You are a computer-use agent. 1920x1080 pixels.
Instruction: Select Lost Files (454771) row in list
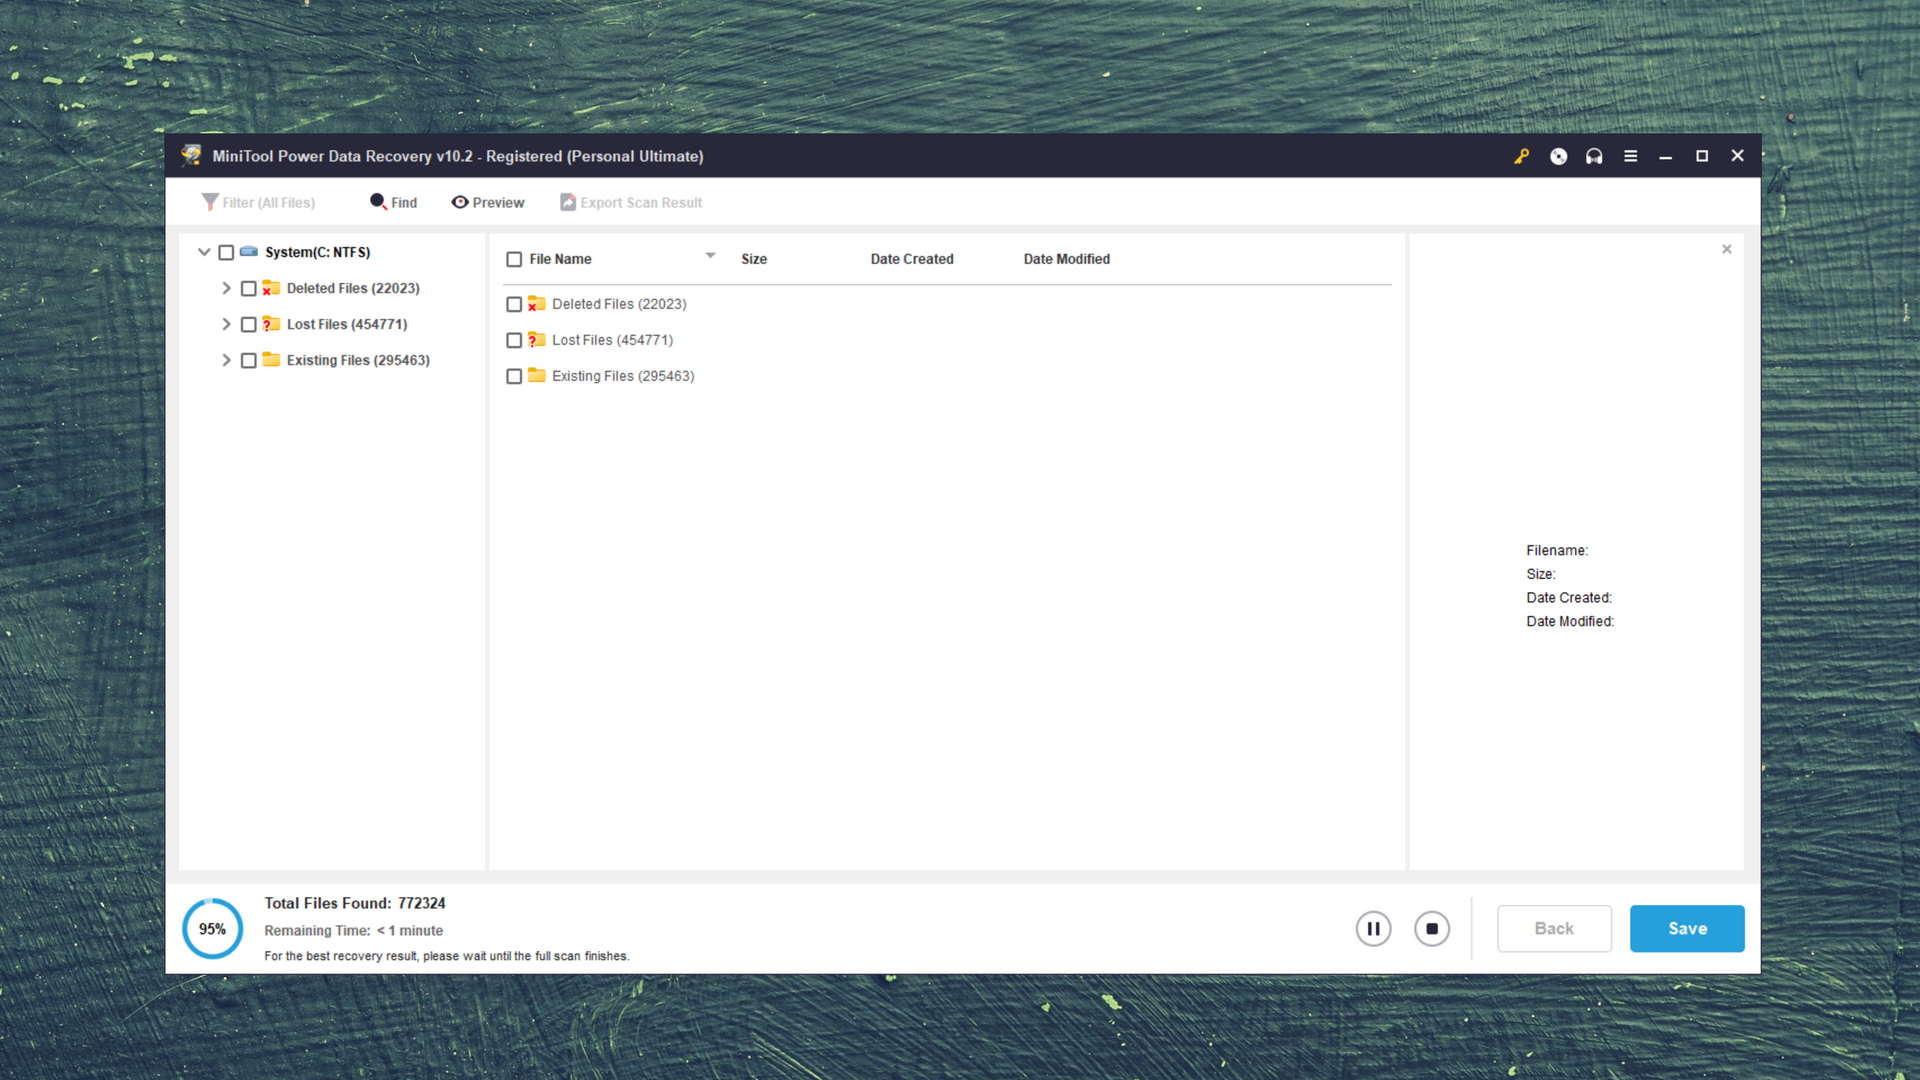point(612,341)
